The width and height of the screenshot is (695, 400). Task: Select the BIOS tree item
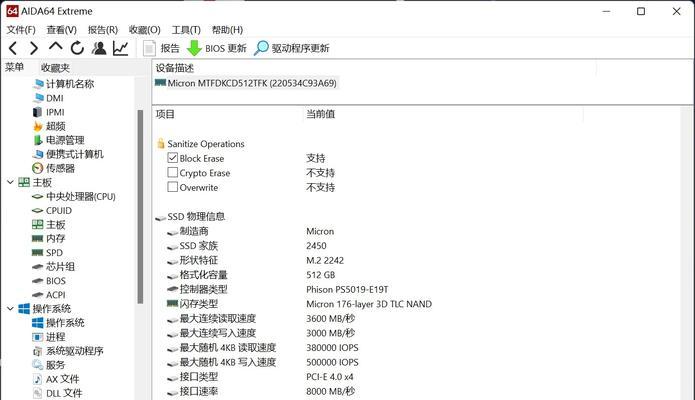56,281
